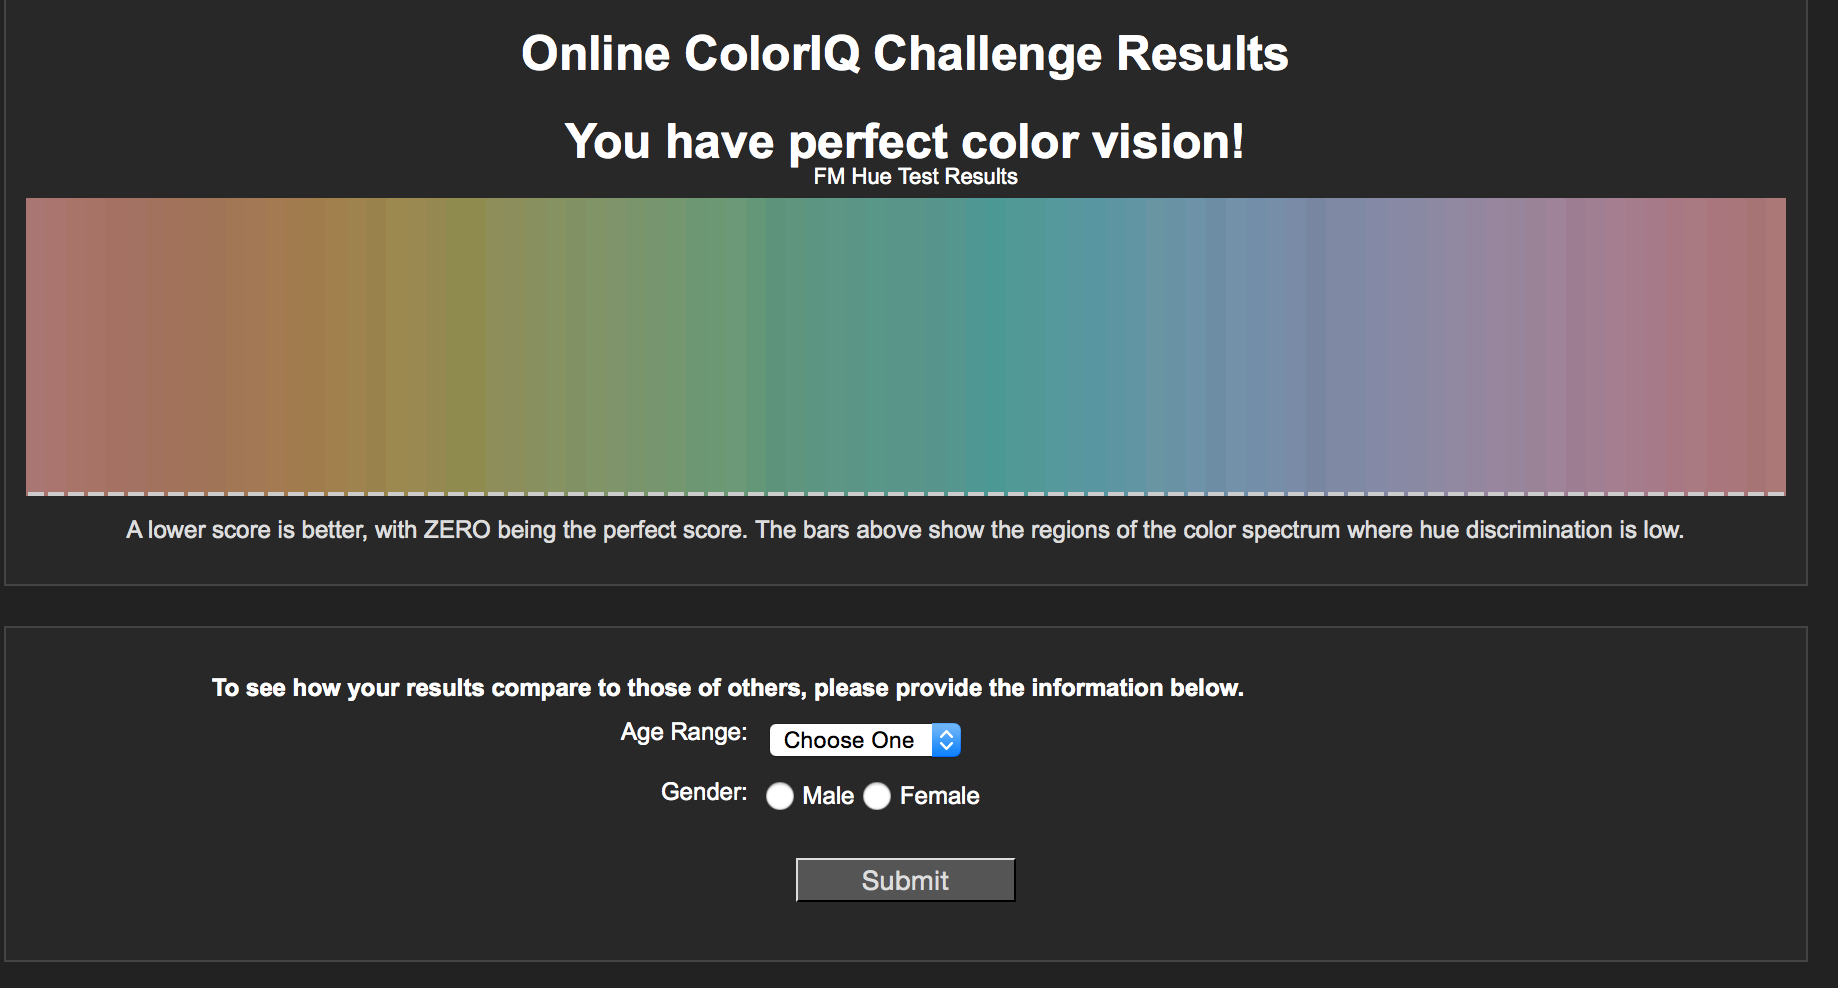Select the Female radio button
The height and width of the screenshot is (988, 1838).
[877, 796]
